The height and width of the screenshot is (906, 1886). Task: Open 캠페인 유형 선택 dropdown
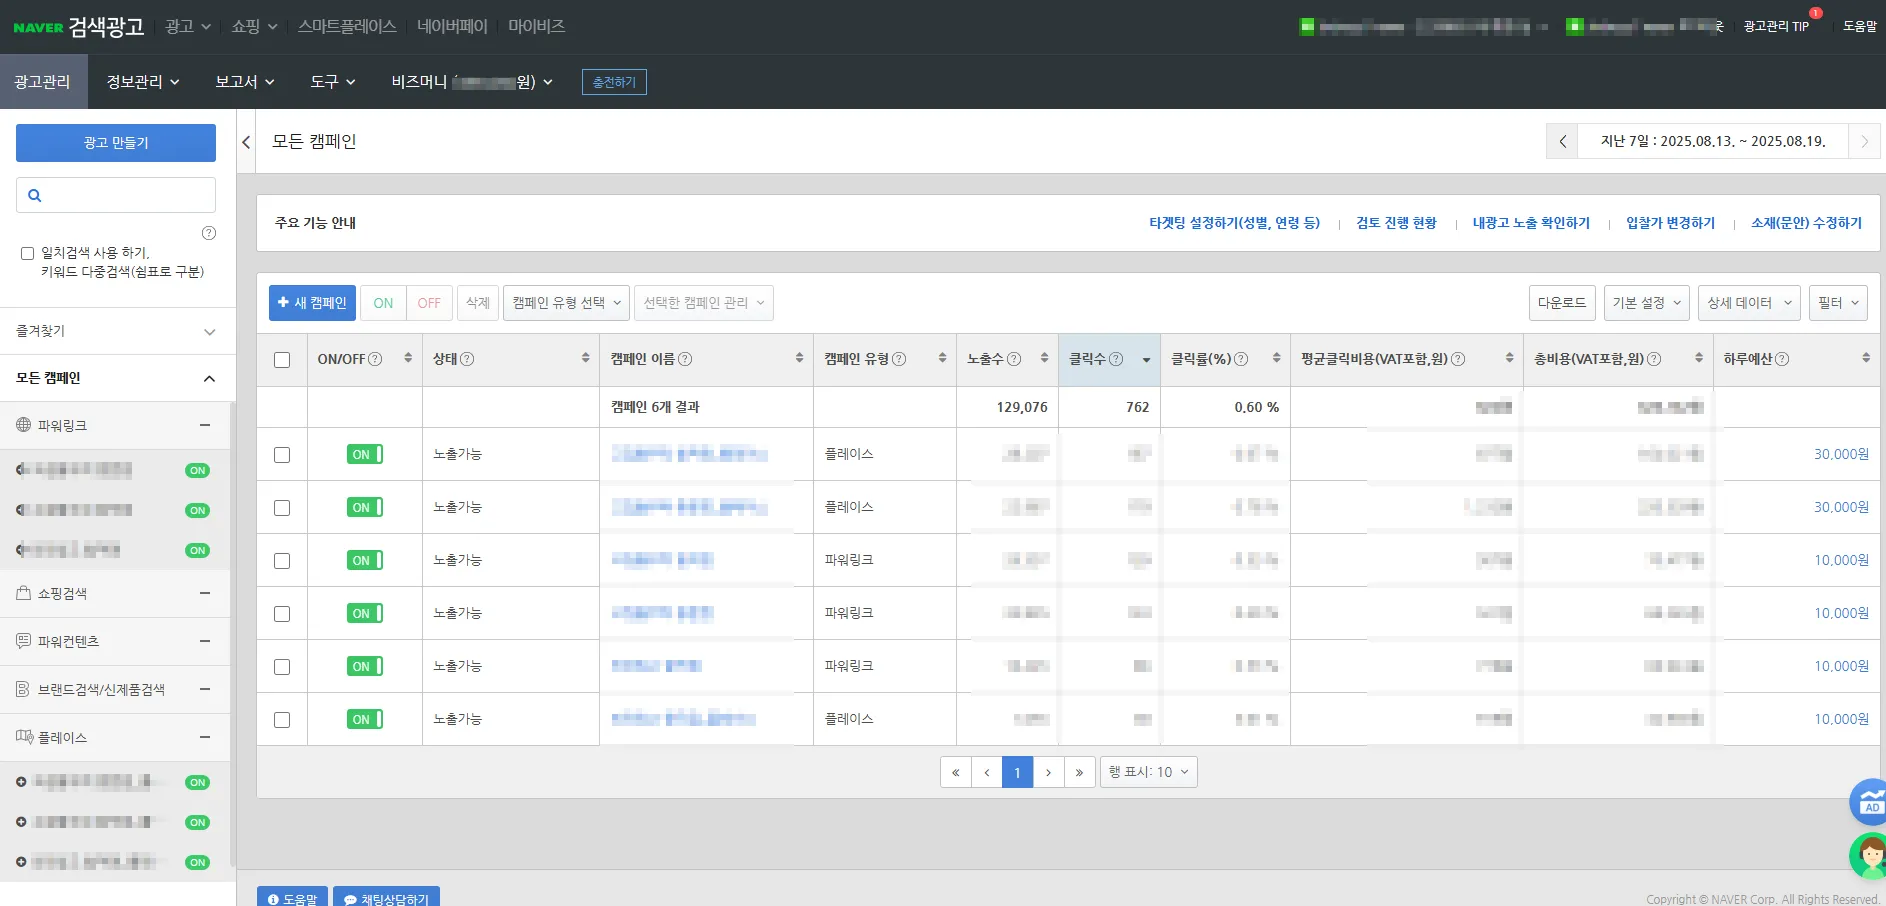click(566, 303)
